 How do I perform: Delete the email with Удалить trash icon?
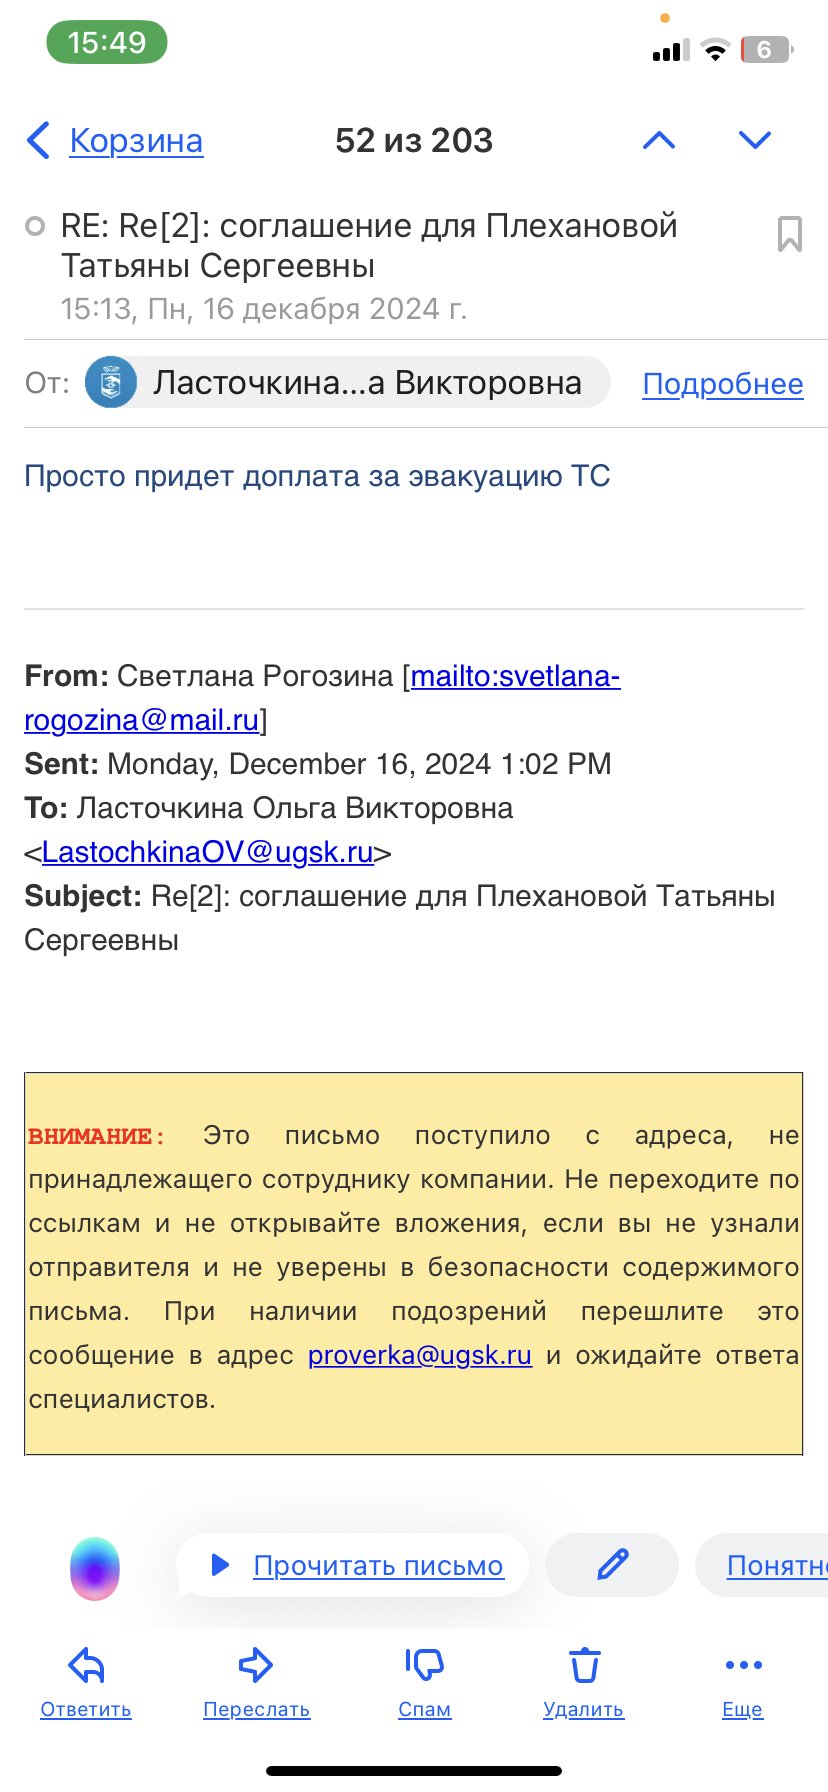tap(584, 1683)
